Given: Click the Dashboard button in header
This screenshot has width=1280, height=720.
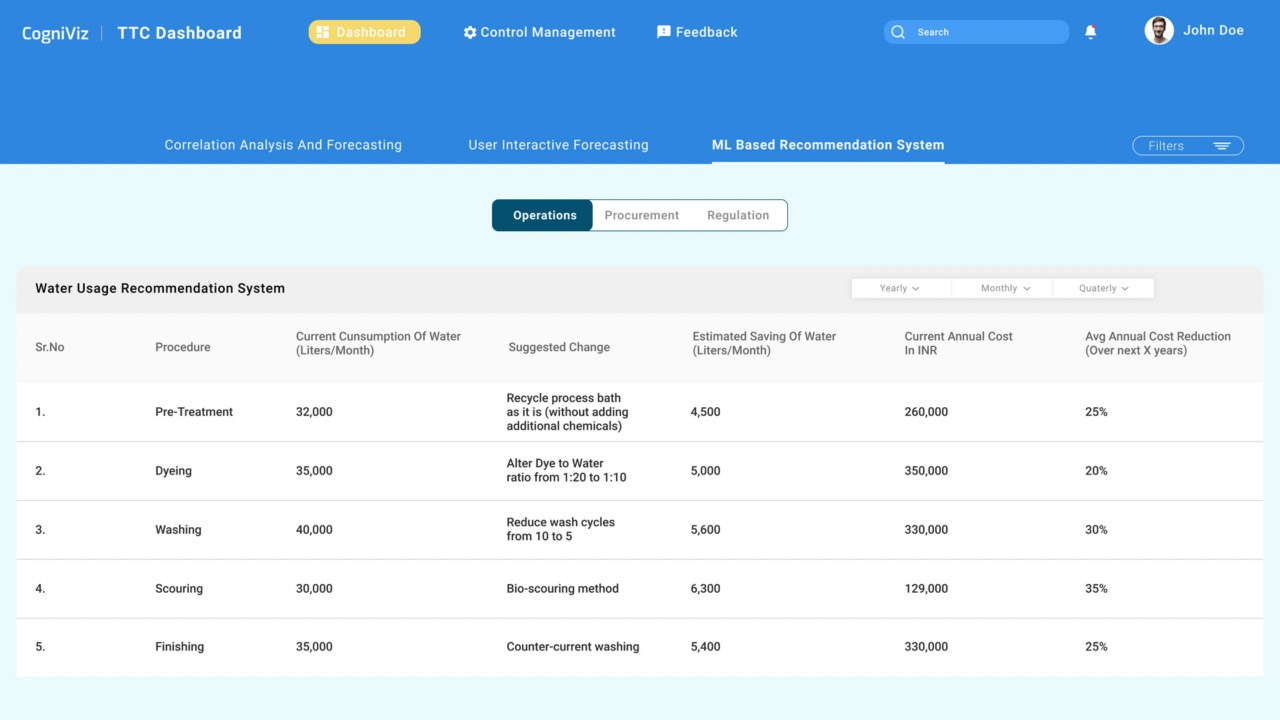Looking at the screenshot, I should pos(364,32).
